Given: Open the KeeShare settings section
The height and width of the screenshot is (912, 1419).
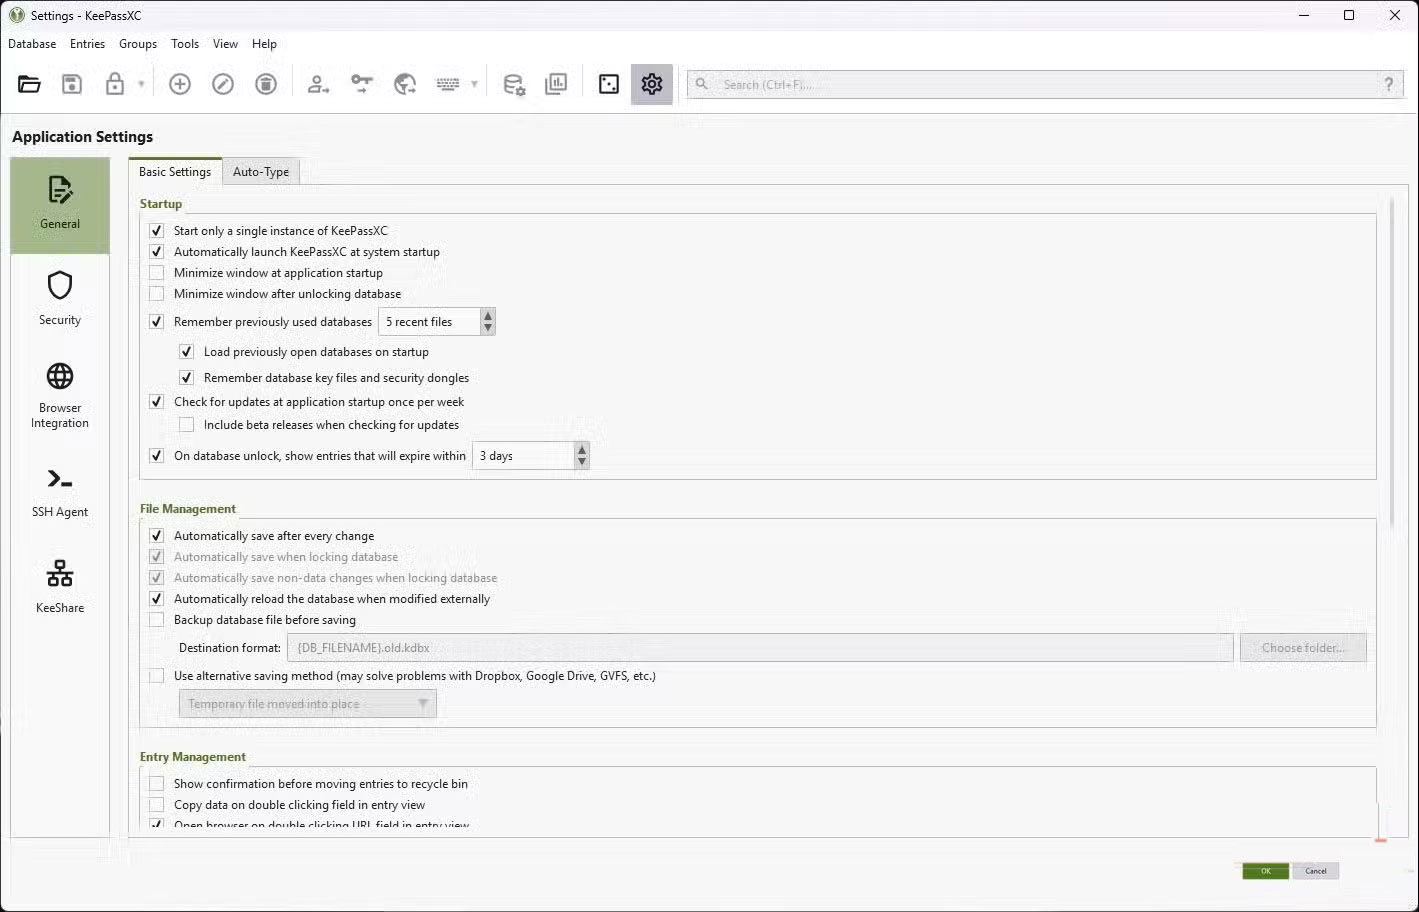Looking at the screenshot, I should pos(59,583).
